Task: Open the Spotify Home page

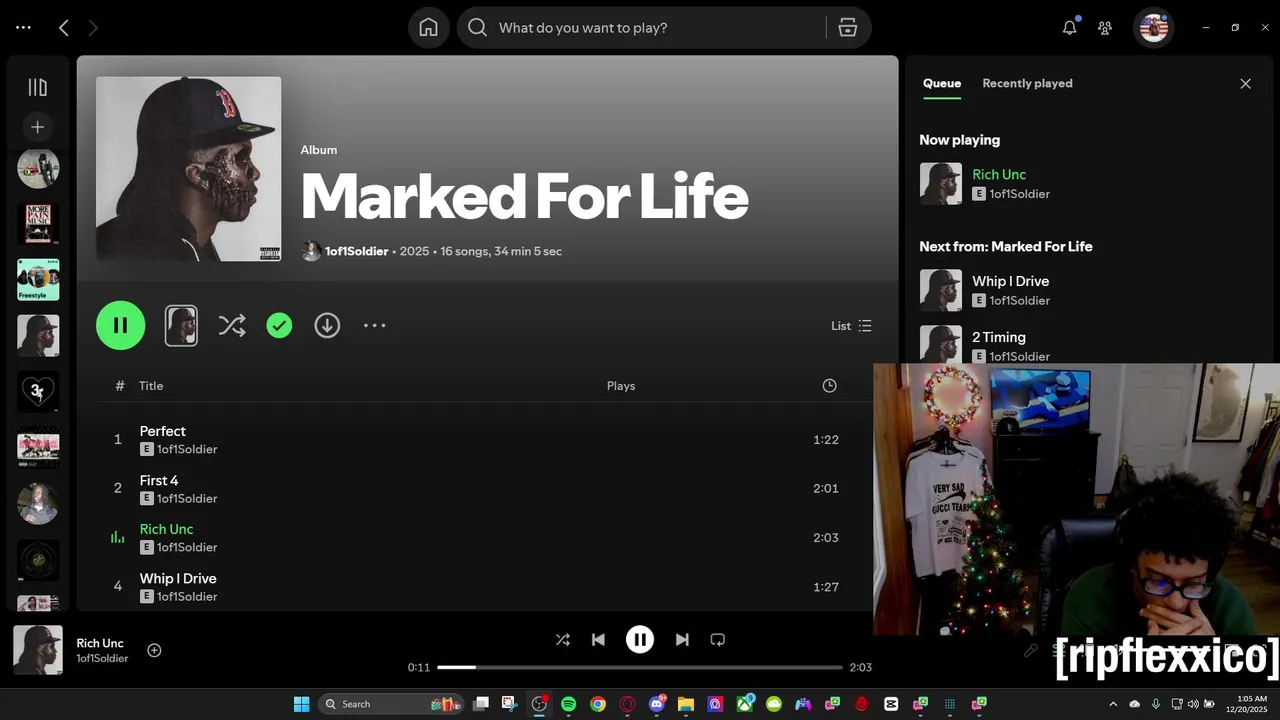Action: tap(428, 28)
